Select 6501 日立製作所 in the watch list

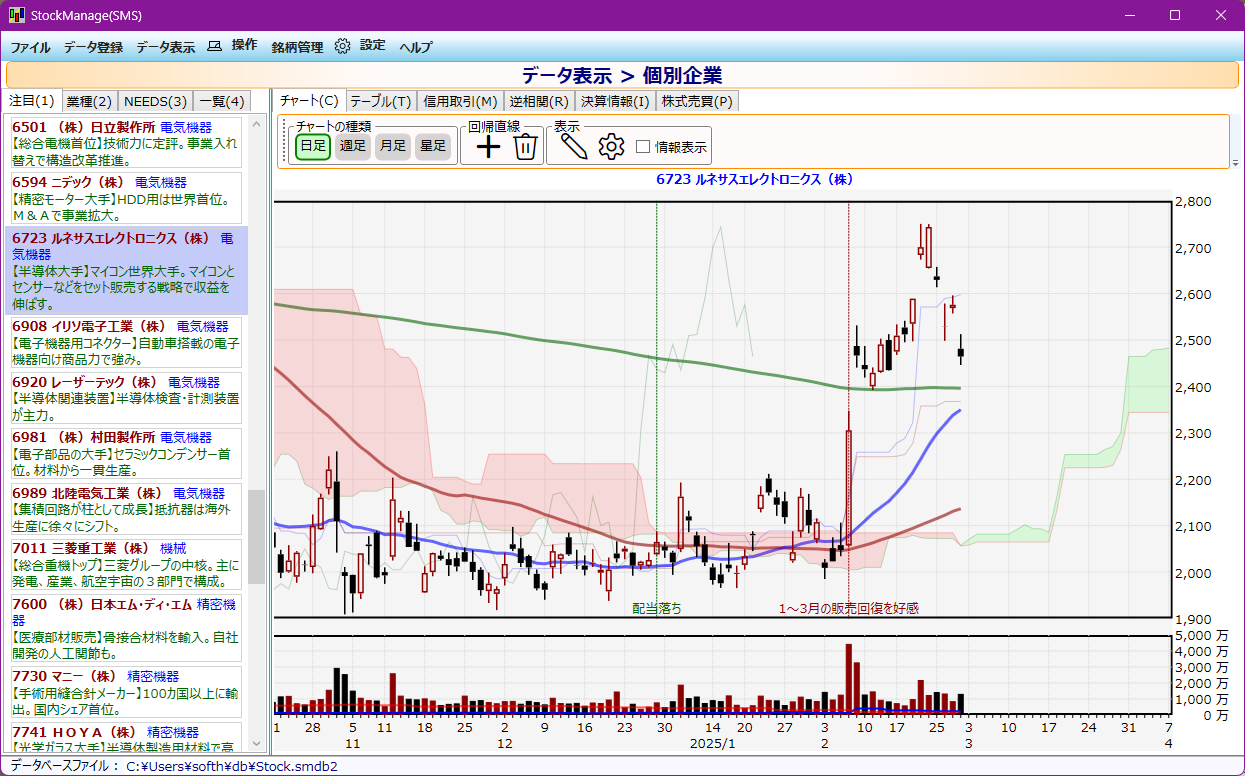pyautogui.click(x=124, y=142)
